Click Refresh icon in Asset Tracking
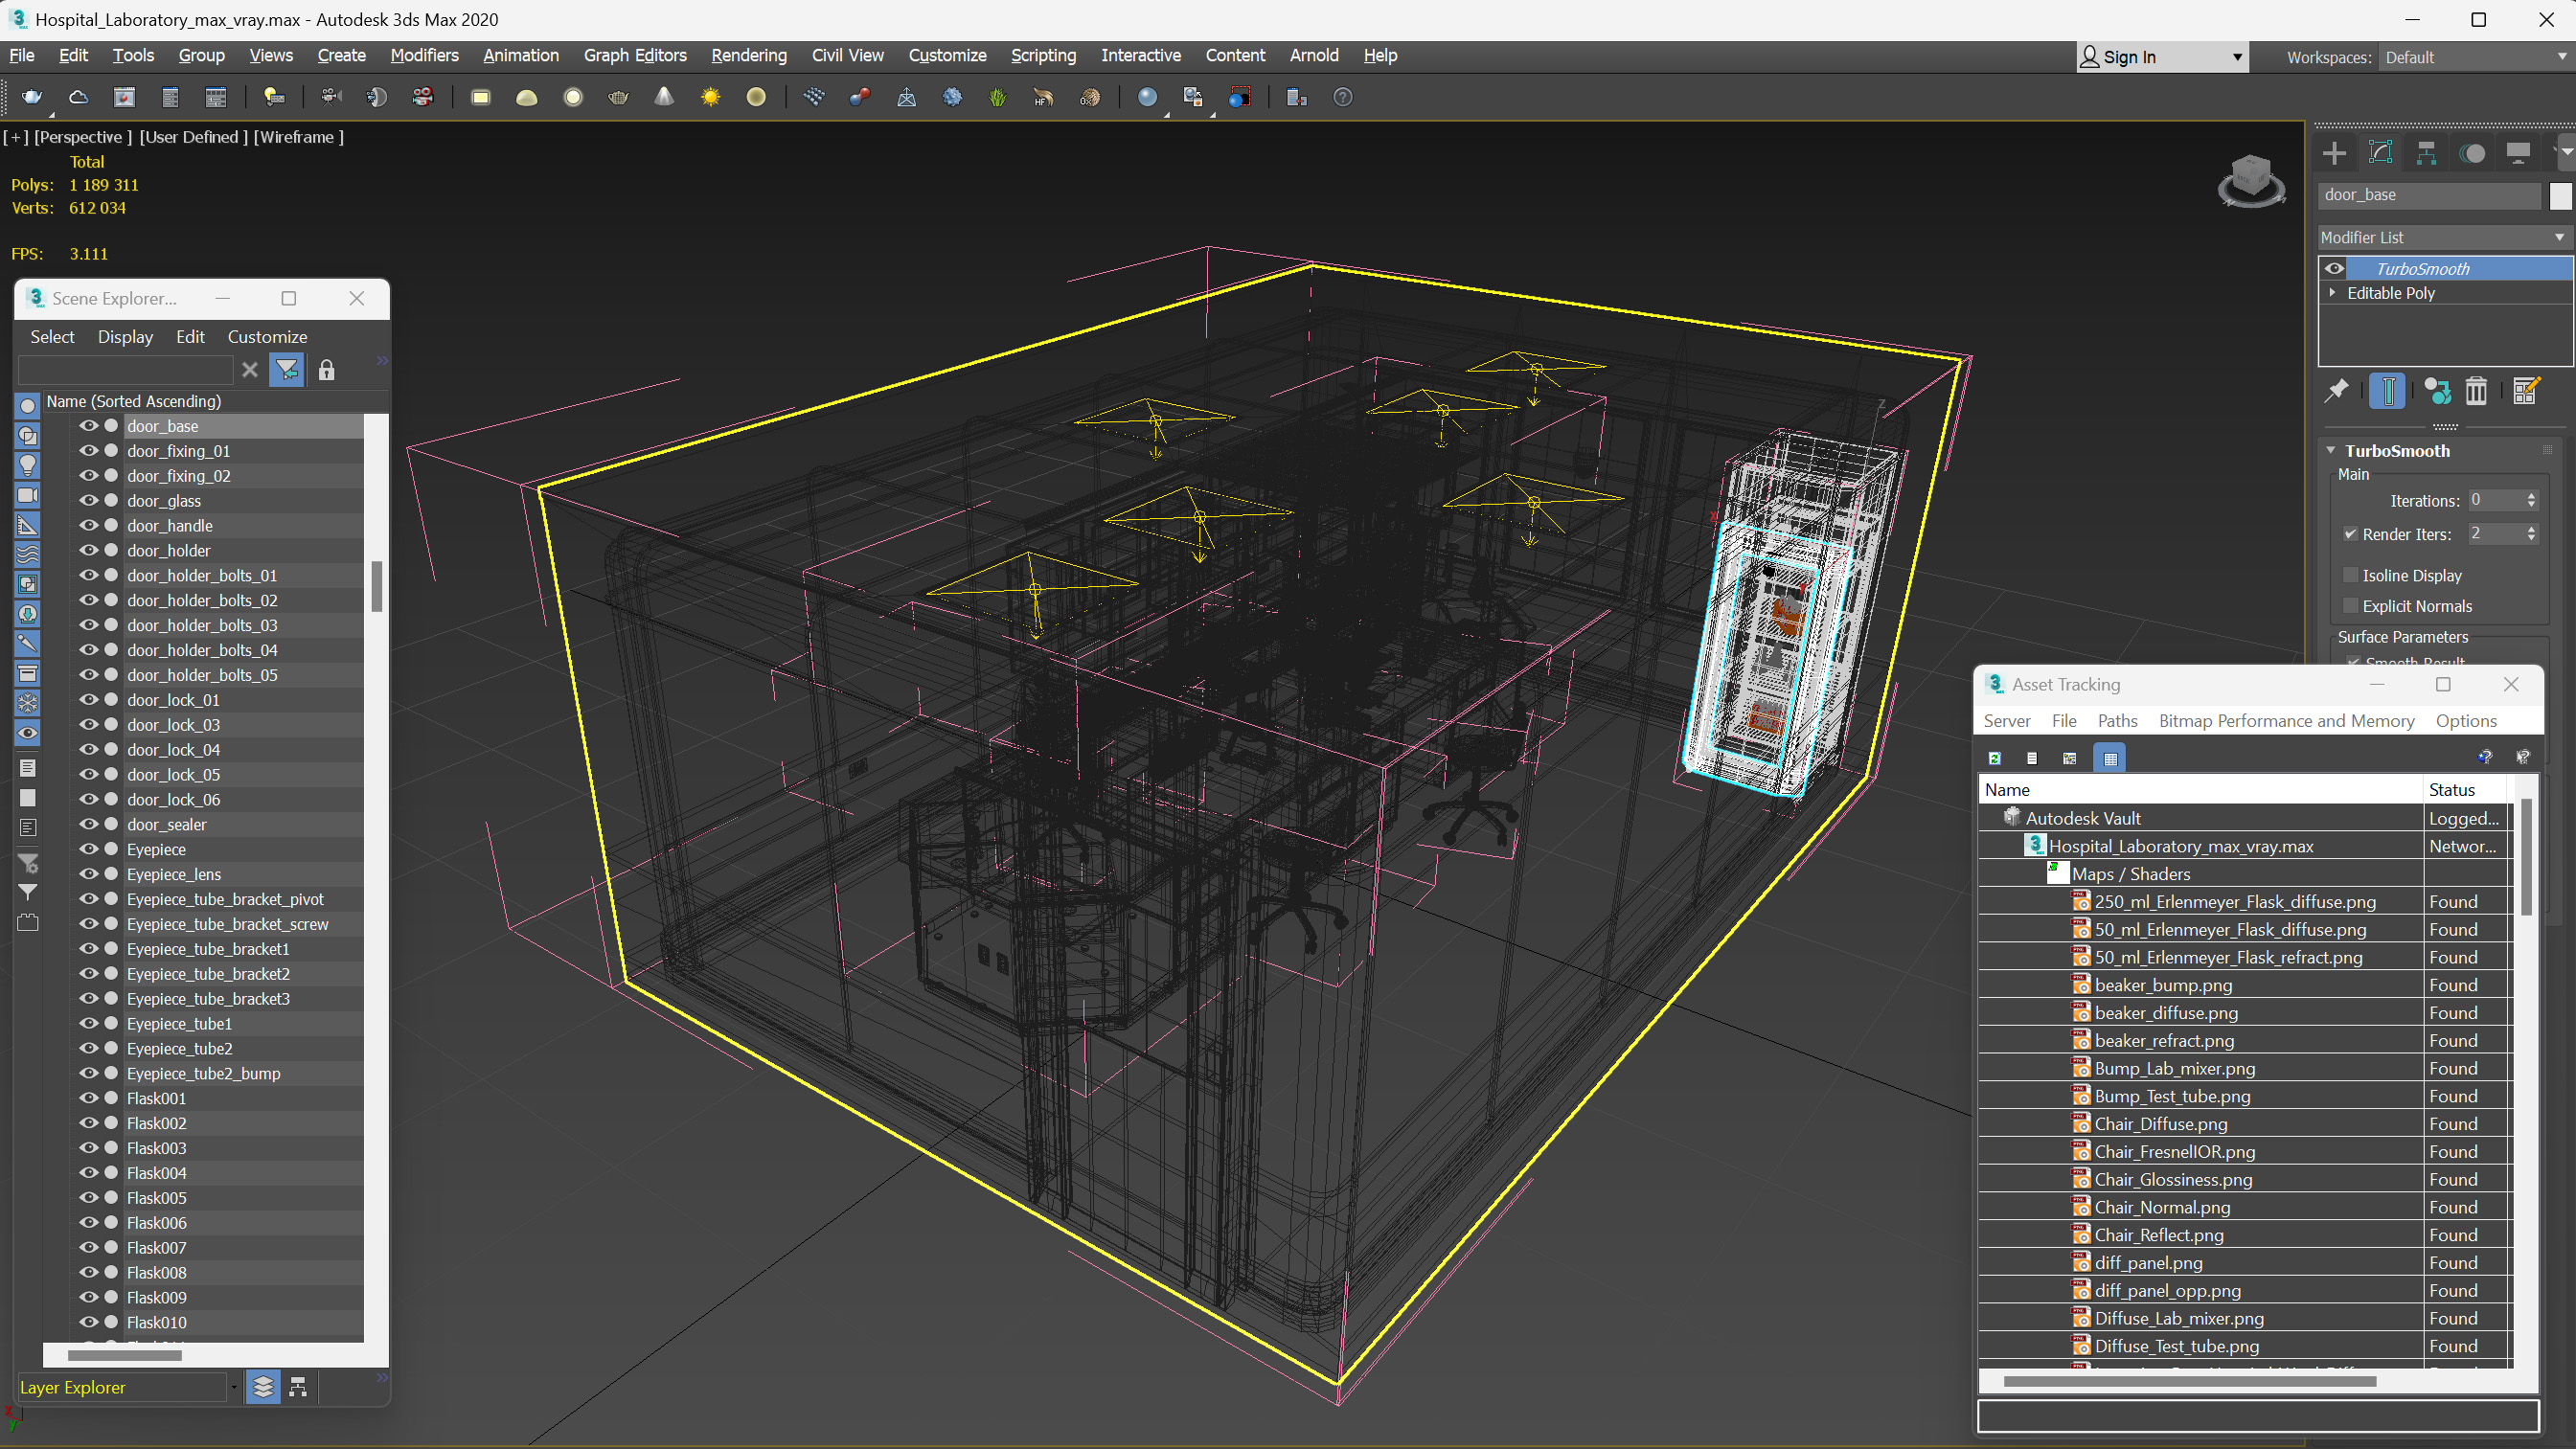The height and width of the screenshot is (1449, 2576). coord(1994,758)
